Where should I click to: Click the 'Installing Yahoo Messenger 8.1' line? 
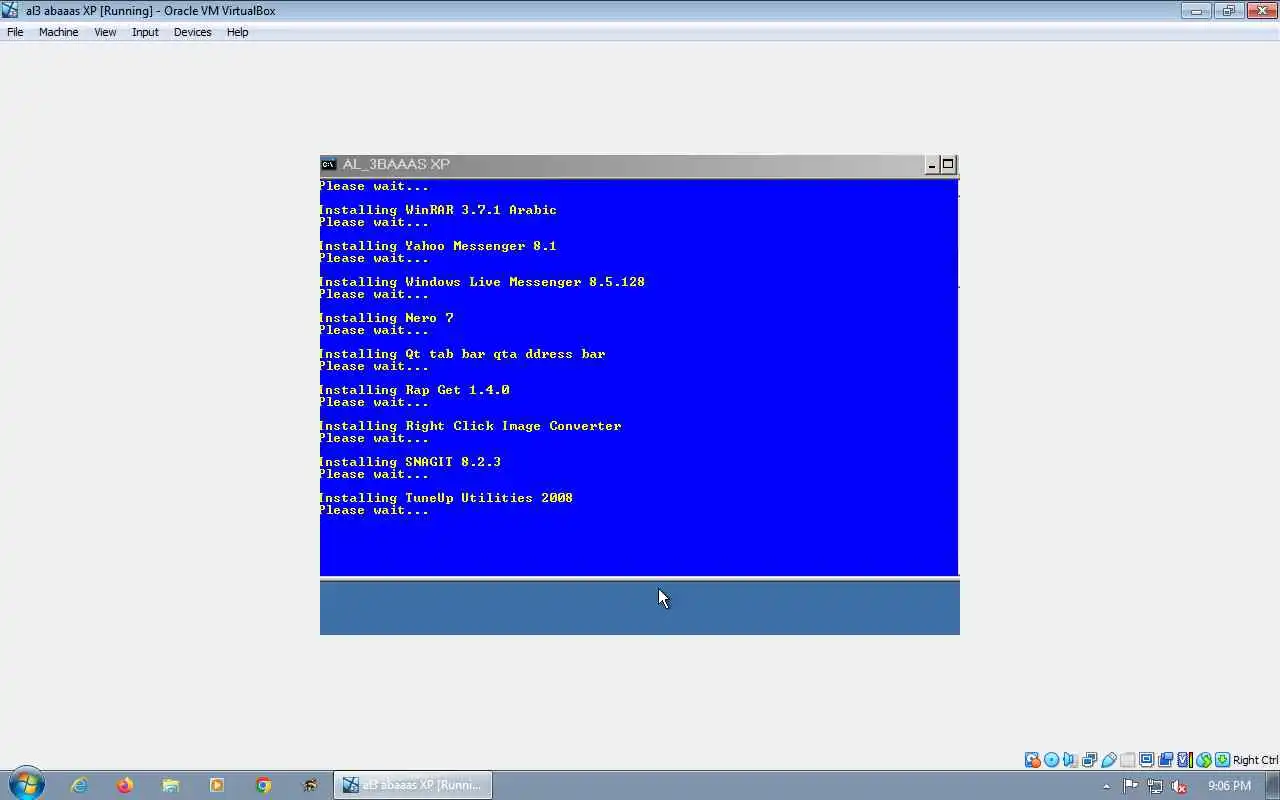pyautogui.click(x=438, y=246)
